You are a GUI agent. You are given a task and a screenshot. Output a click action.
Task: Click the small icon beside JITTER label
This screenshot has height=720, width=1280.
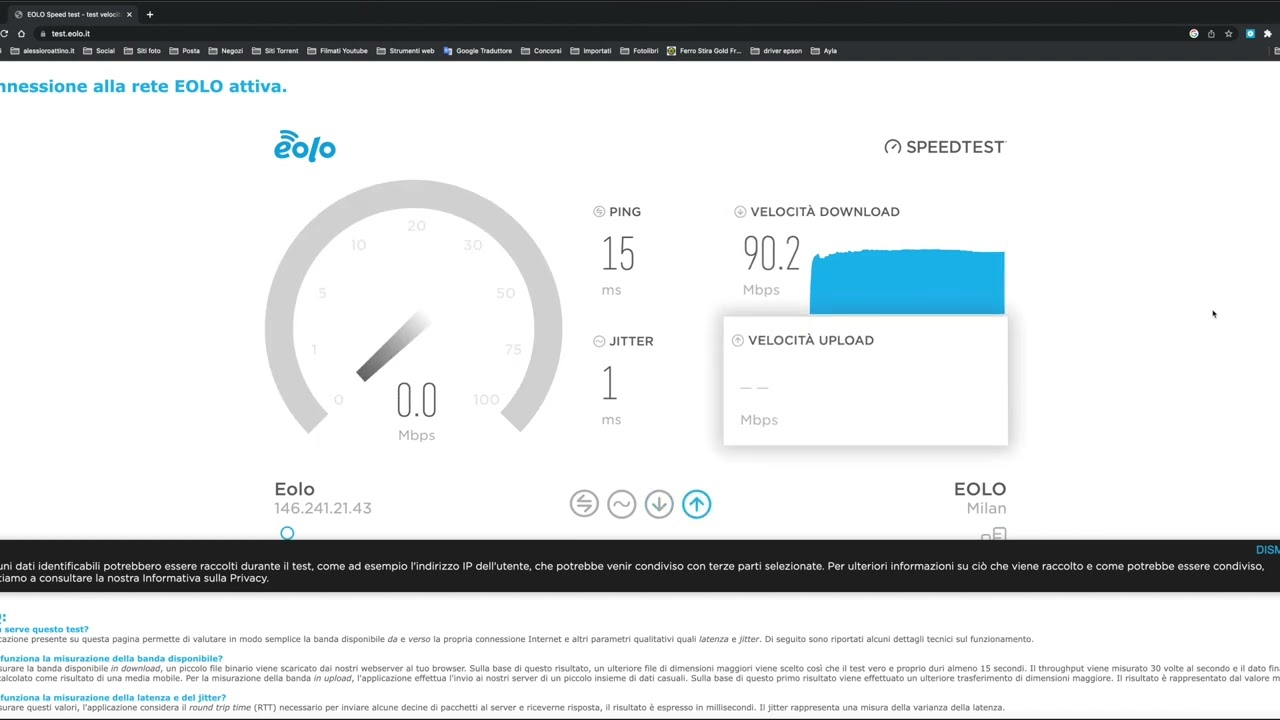coord(599,341)
